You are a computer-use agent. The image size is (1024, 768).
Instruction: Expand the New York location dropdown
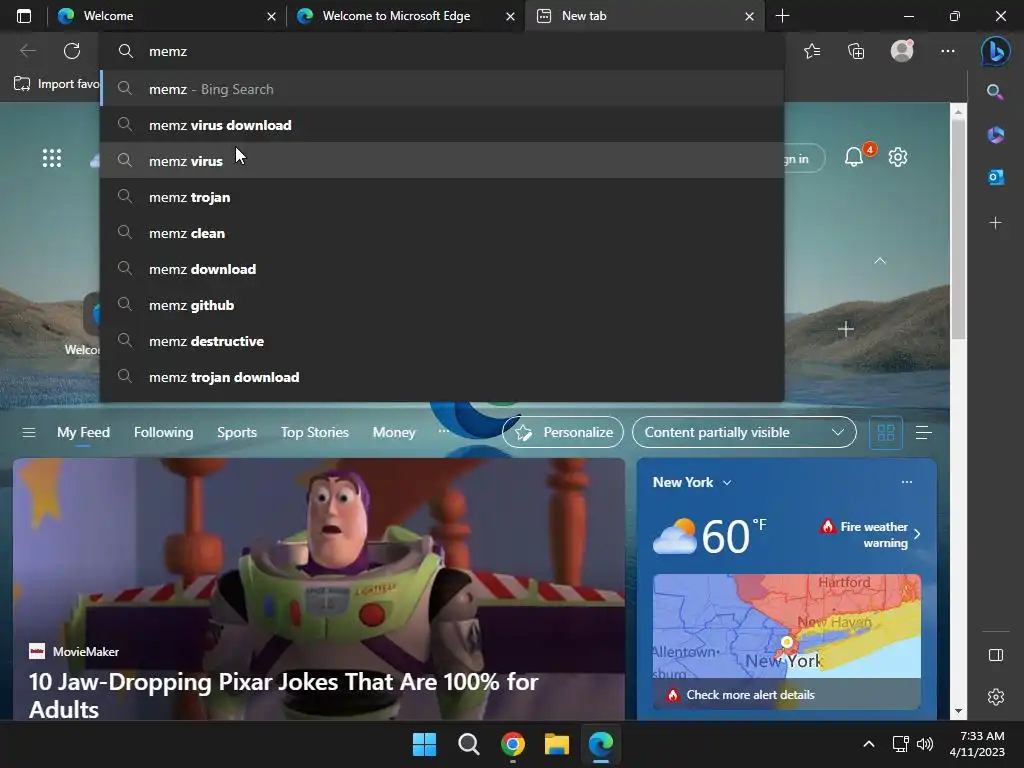[x=727, y=483]
